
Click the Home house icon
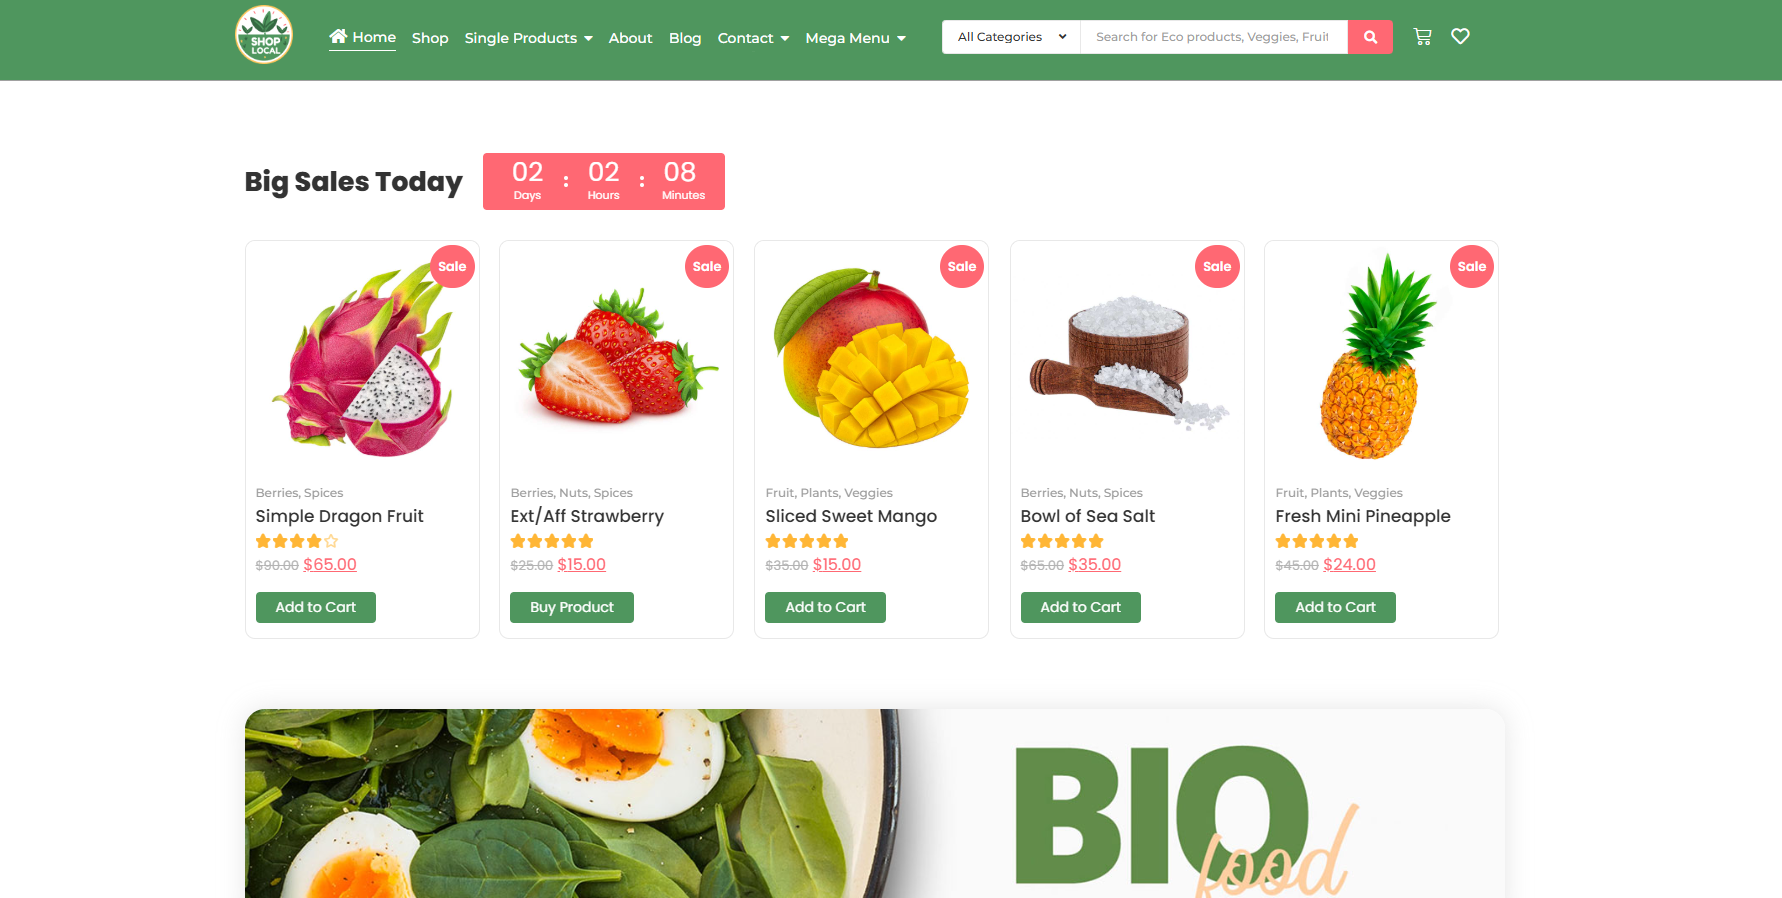pos(338,36)
